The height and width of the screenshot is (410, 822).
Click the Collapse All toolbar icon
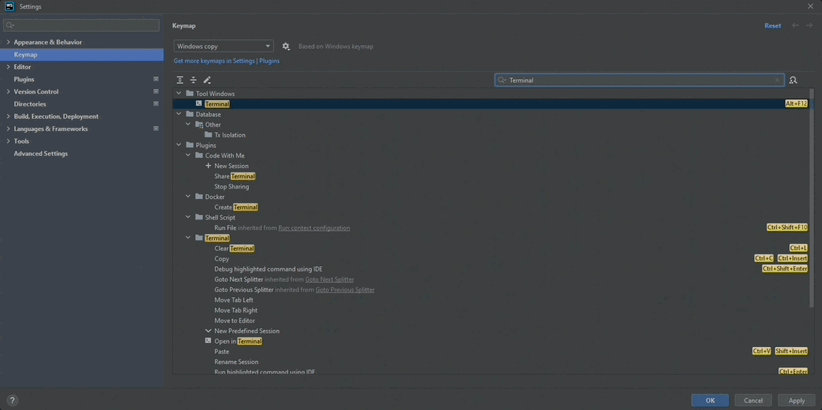tap(193, 80)
